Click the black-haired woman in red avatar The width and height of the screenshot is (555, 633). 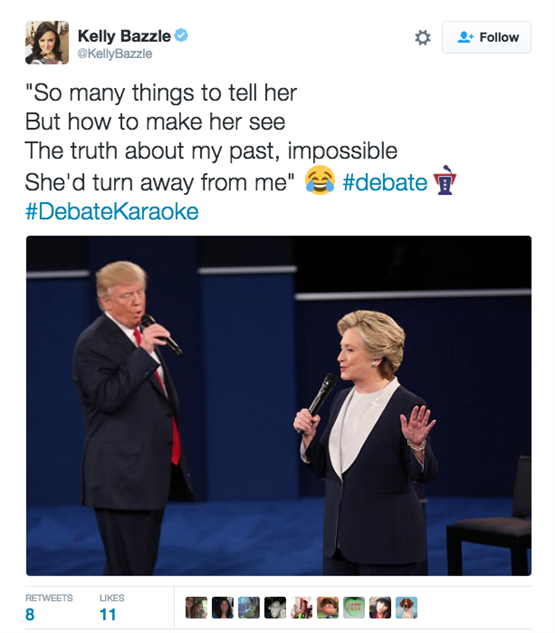tap(380, 608)
